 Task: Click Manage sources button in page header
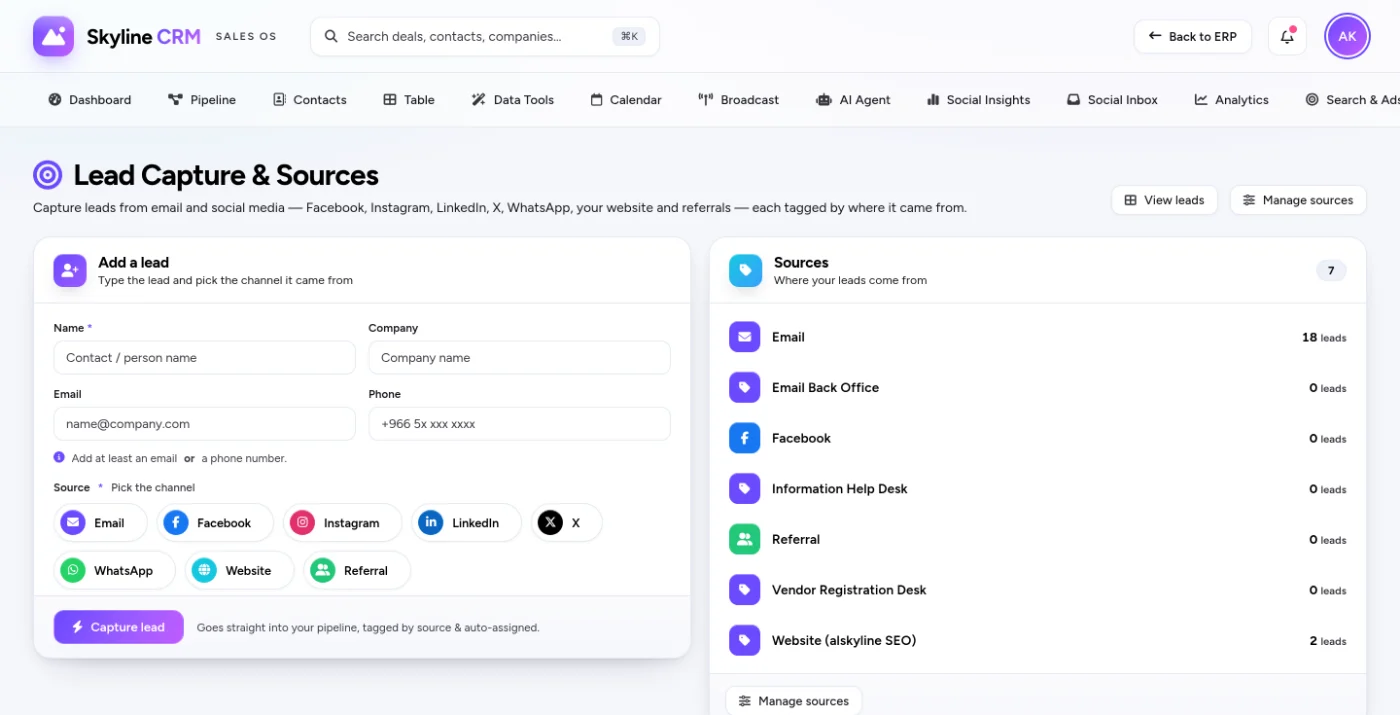click(1298, 200)
